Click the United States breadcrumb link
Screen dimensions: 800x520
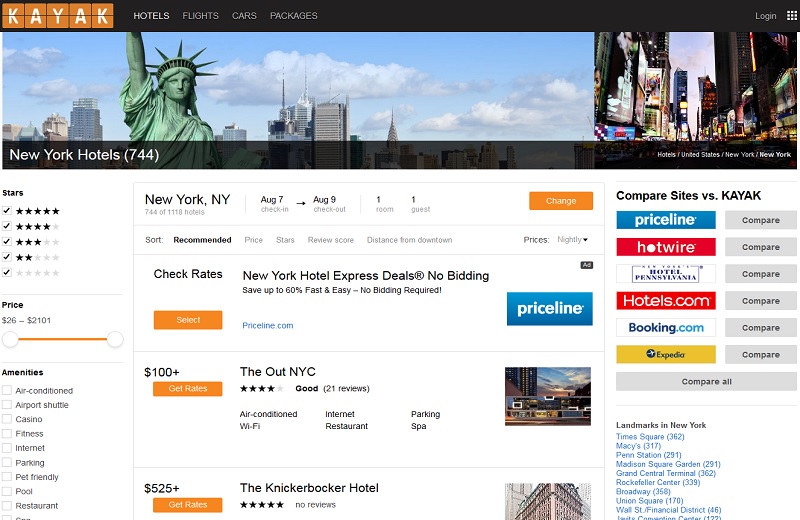[x=700, y=155]
